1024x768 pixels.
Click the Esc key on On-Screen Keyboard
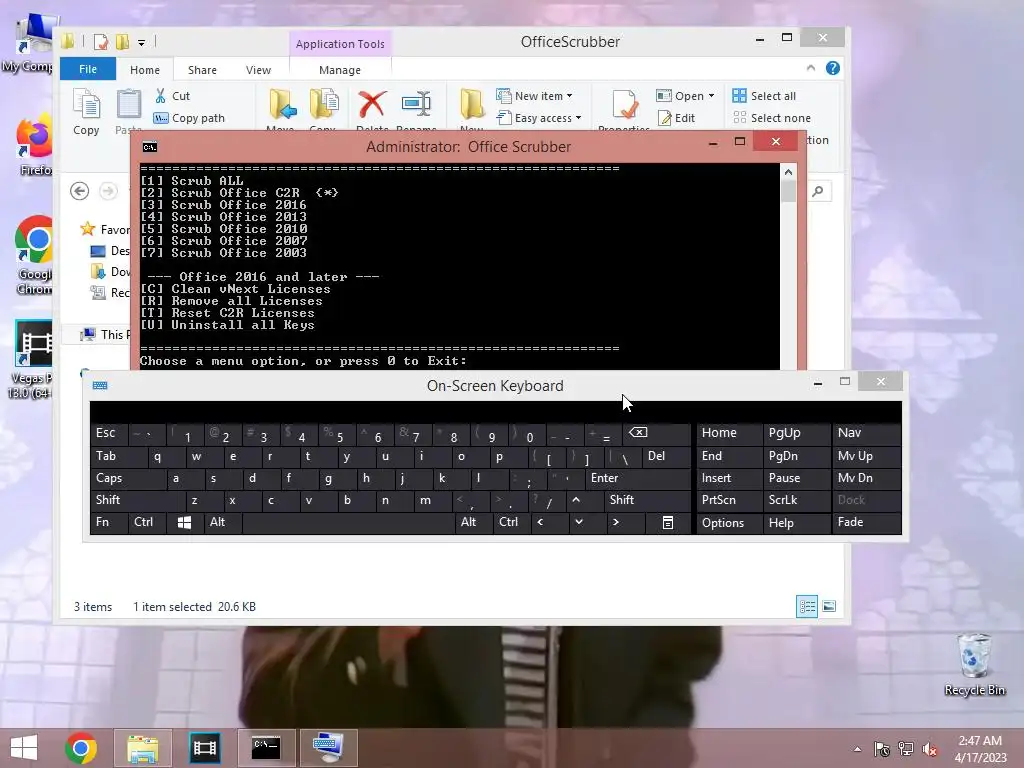[x=108, y=433]
